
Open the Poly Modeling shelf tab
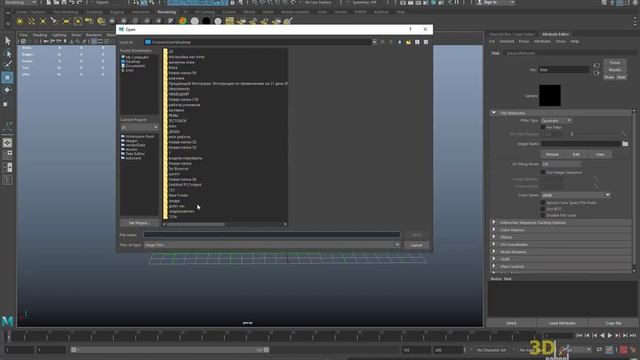66,12
